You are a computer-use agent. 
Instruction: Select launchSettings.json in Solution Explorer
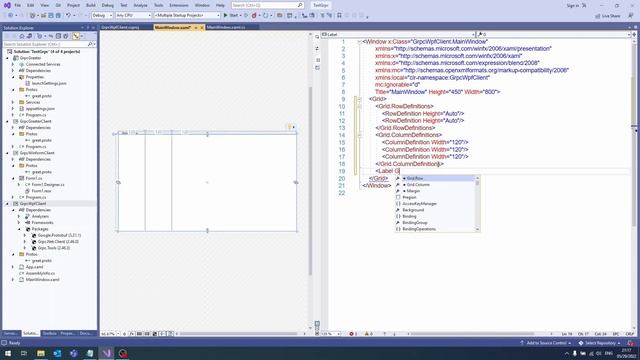[x=49, y=83]
